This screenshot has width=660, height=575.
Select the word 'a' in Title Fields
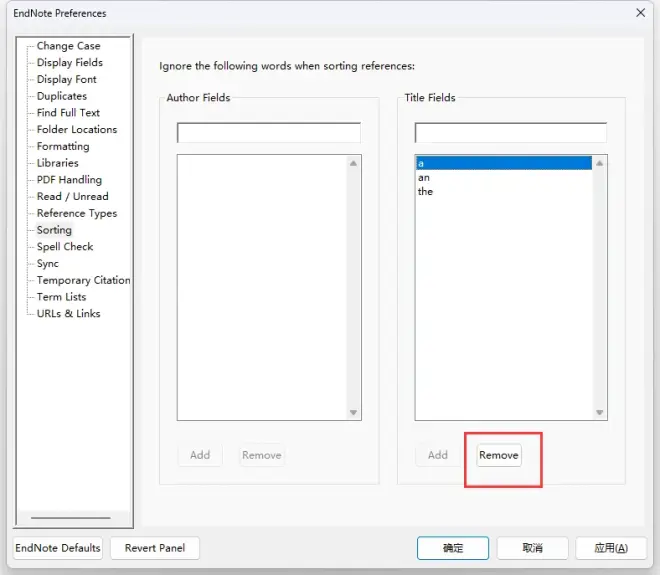(504, 163)
